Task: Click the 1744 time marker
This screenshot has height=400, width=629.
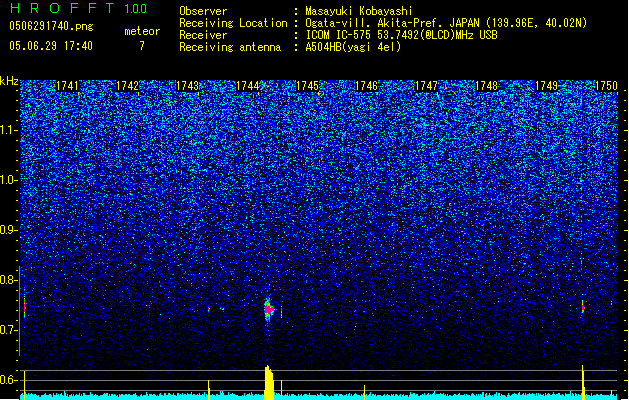Action: tap(248, 86)
